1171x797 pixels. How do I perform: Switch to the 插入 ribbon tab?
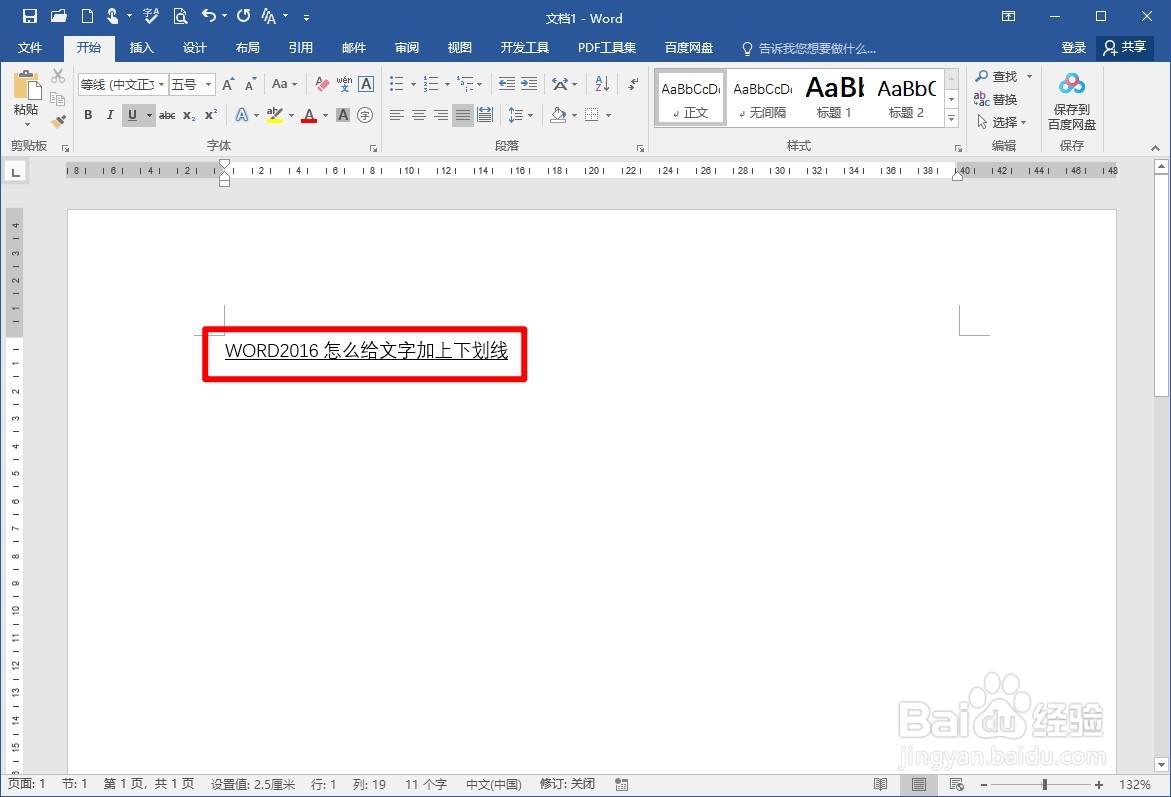click(141, 47)
